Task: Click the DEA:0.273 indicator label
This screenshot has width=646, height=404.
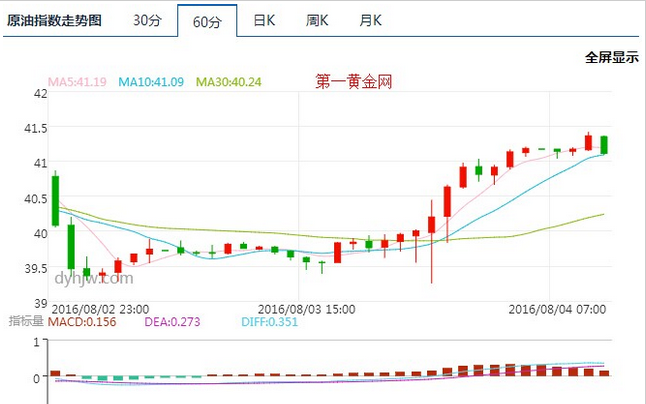Action: 172,322
